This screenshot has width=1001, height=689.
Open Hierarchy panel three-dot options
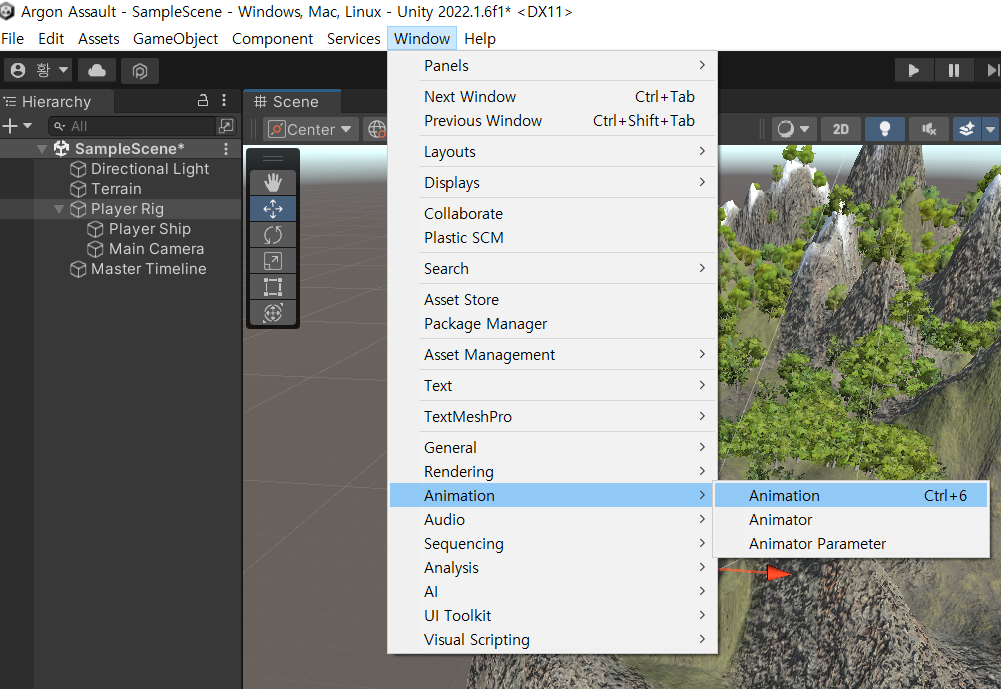[224, 100]
